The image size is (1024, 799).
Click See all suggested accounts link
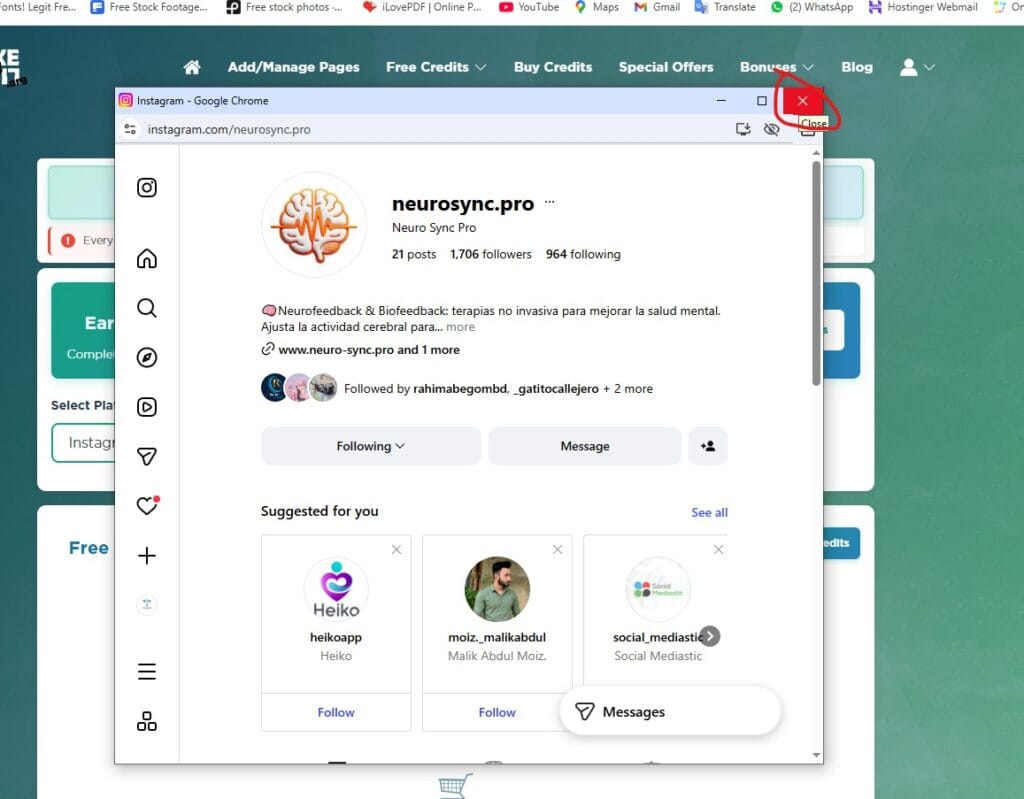[x=709, y=512]
